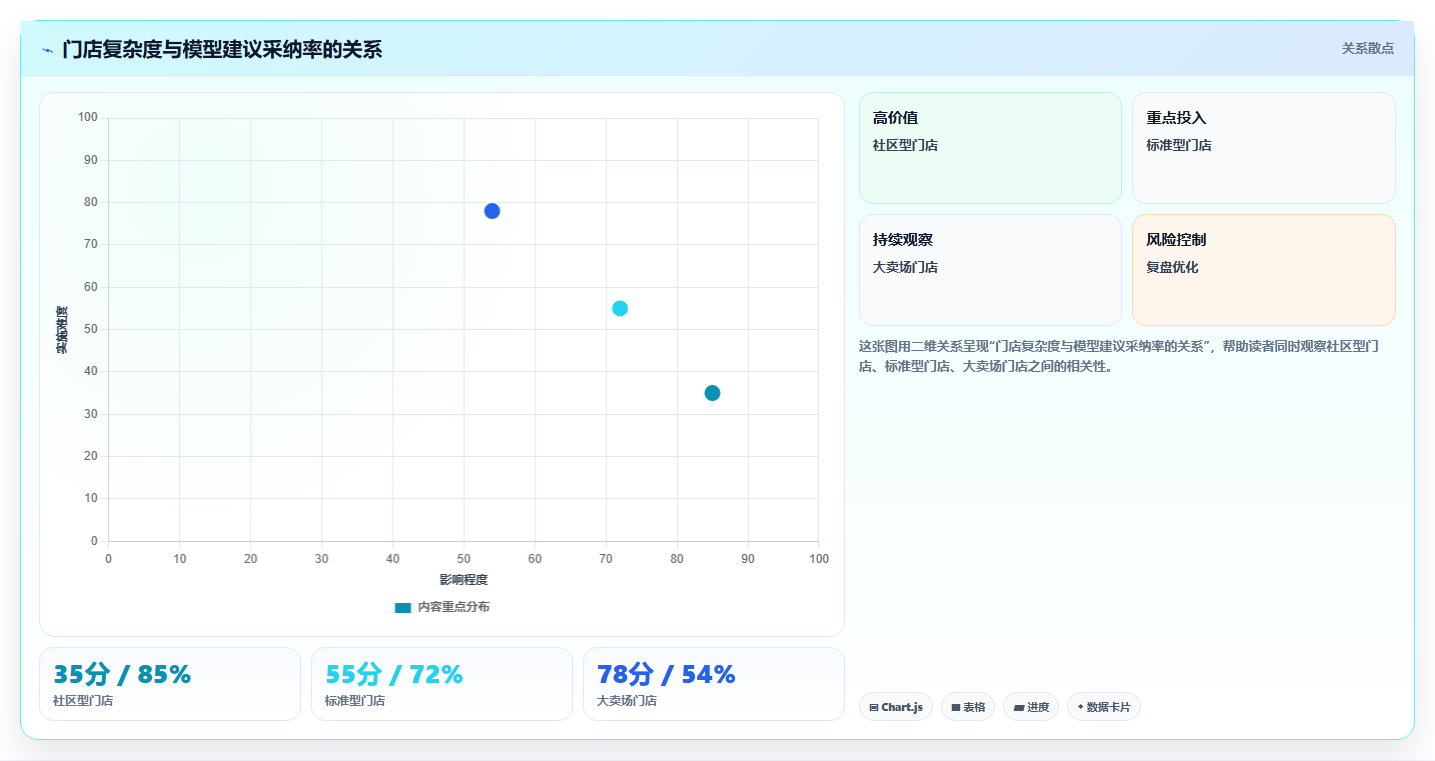1435x761 pixels.
Task: Click the 进度 tag icon
Action: tap(1018, 708)
